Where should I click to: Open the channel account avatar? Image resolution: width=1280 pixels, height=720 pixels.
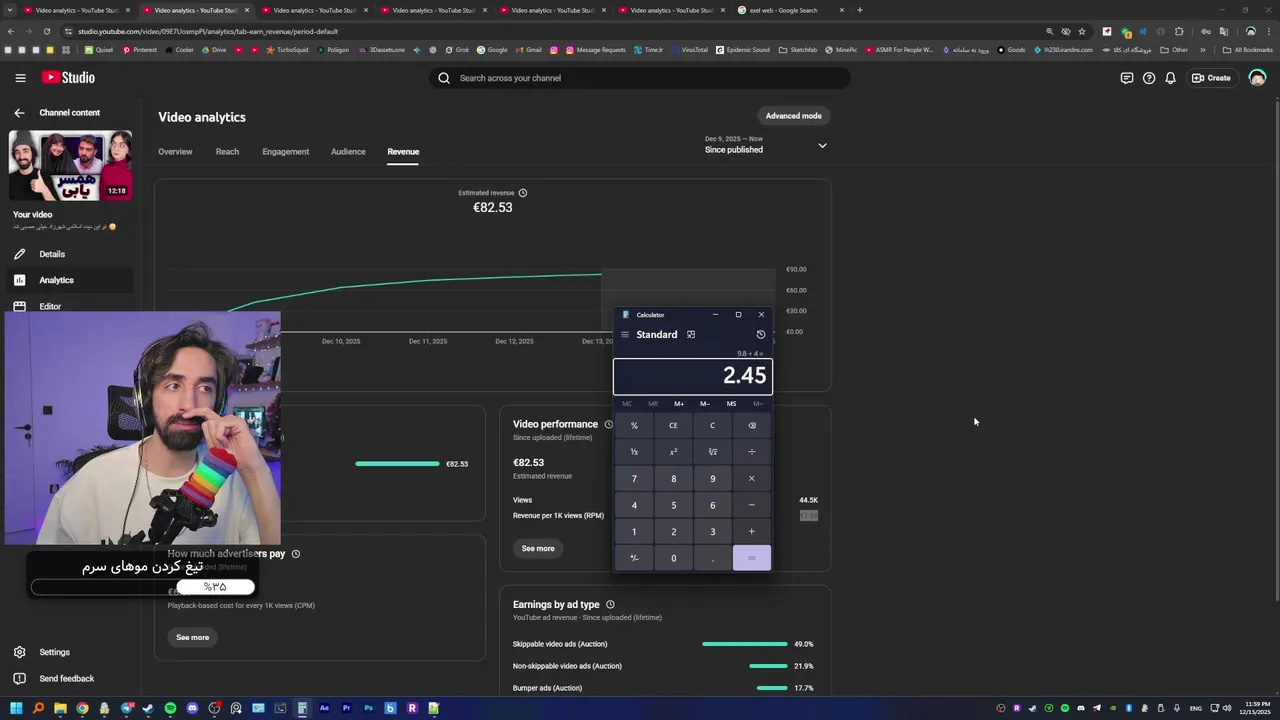click(x=1257, y=78)
